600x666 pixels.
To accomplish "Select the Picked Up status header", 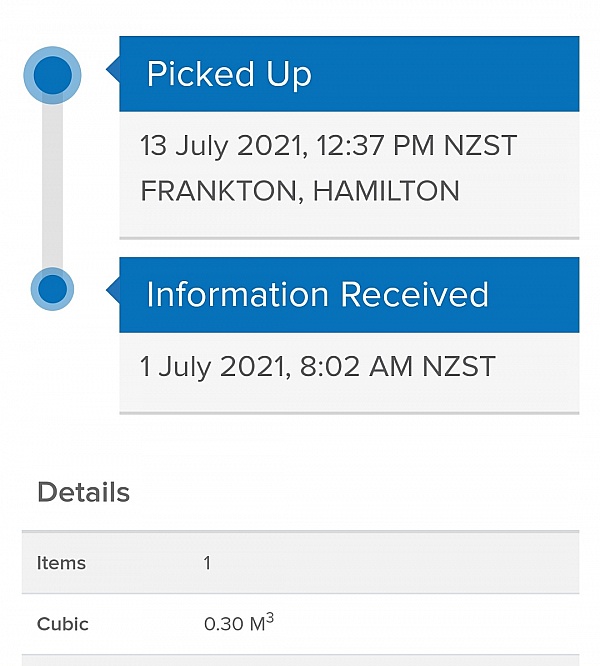I will point(349,74).
